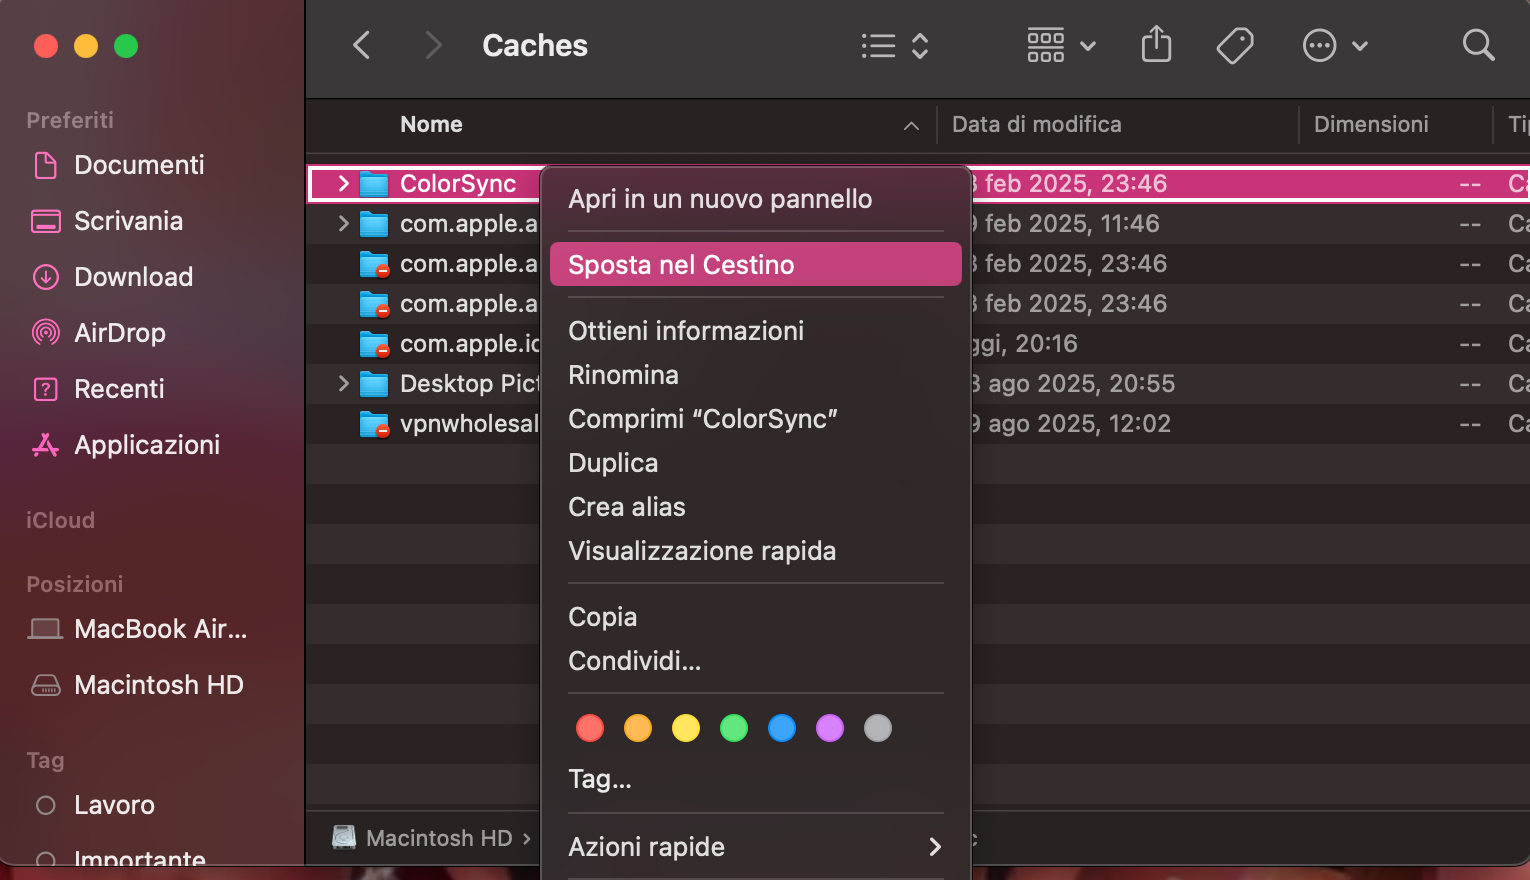This screenshot has height=880, width=1530.
Task: Open the Share icon in the toolbar
Action: point(1156,45)
